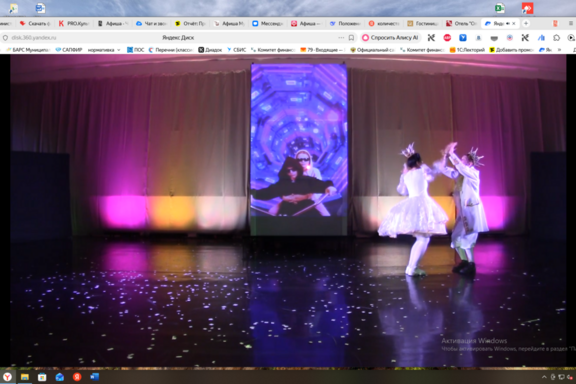
Task: Mute the sound icon on active tab
Action: pos(508,24)
